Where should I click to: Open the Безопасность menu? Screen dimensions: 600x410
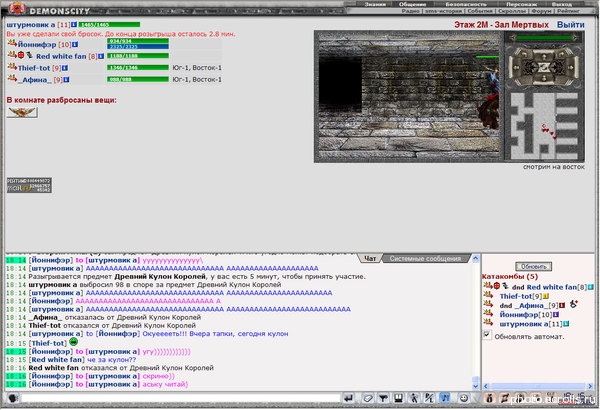pyautogui.click(x=466, y=4)
